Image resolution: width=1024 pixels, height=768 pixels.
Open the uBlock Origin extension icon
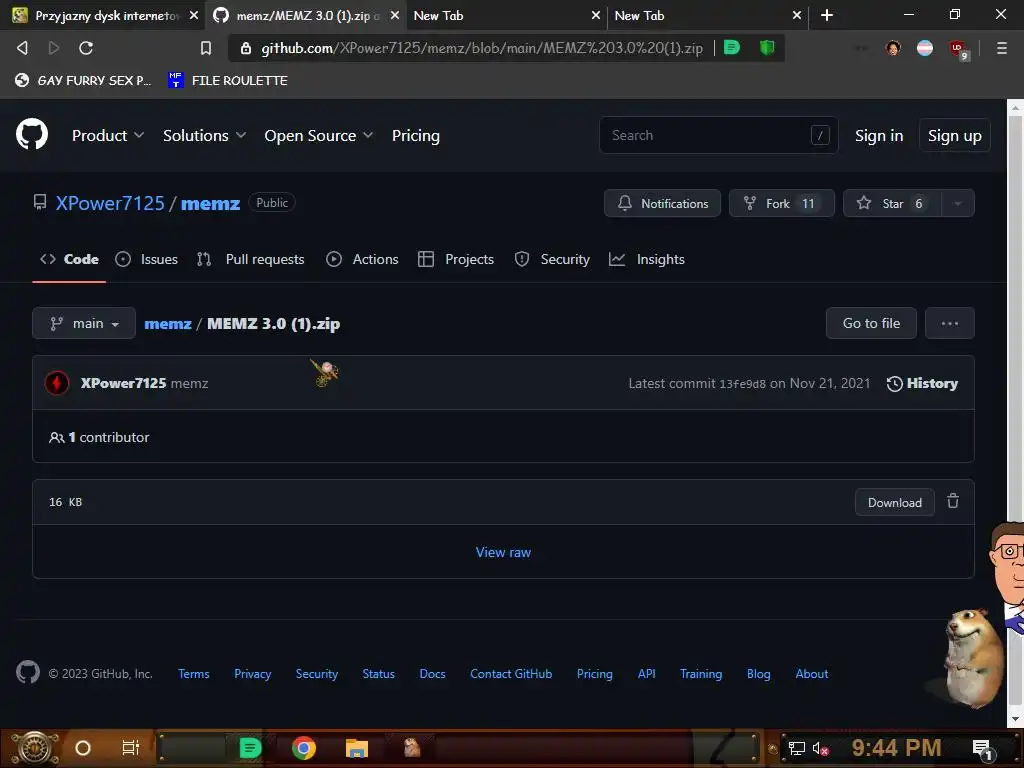tap(958, 49)
